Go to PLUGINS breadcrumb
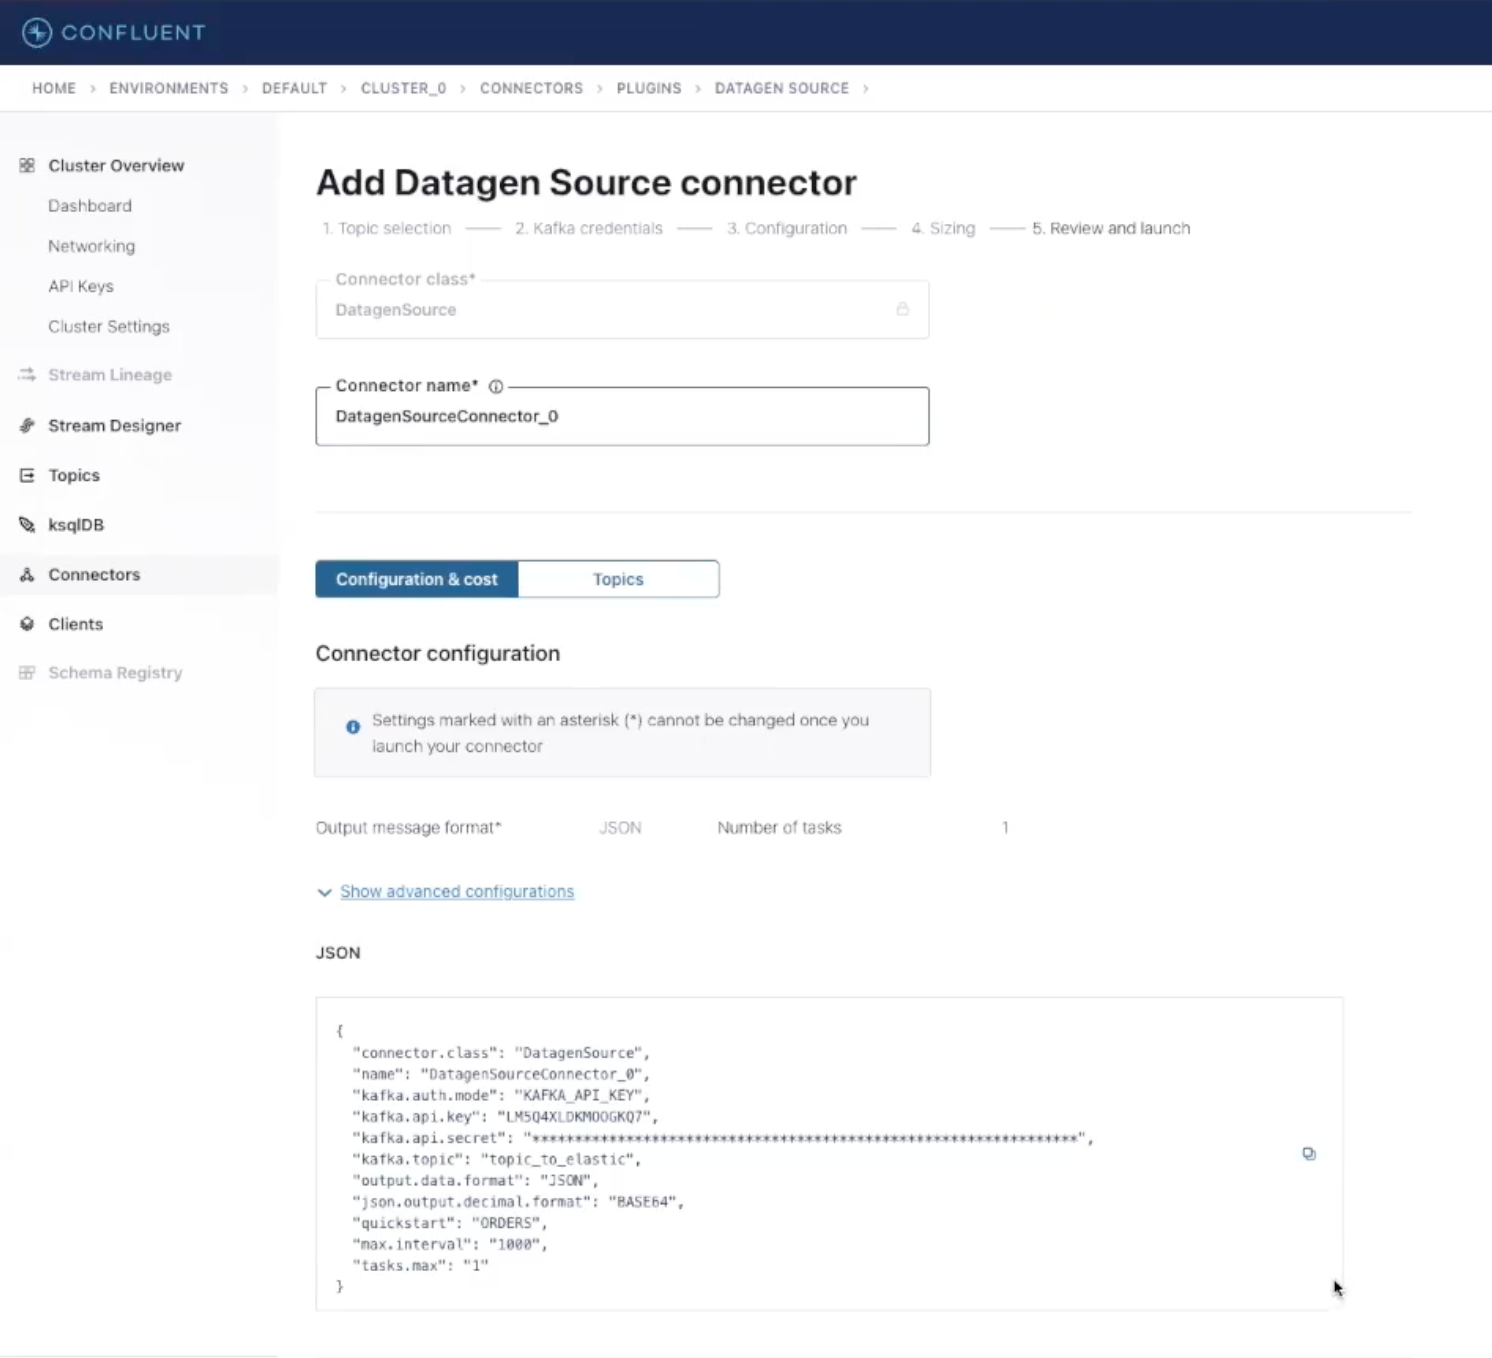 pos(649,88)
